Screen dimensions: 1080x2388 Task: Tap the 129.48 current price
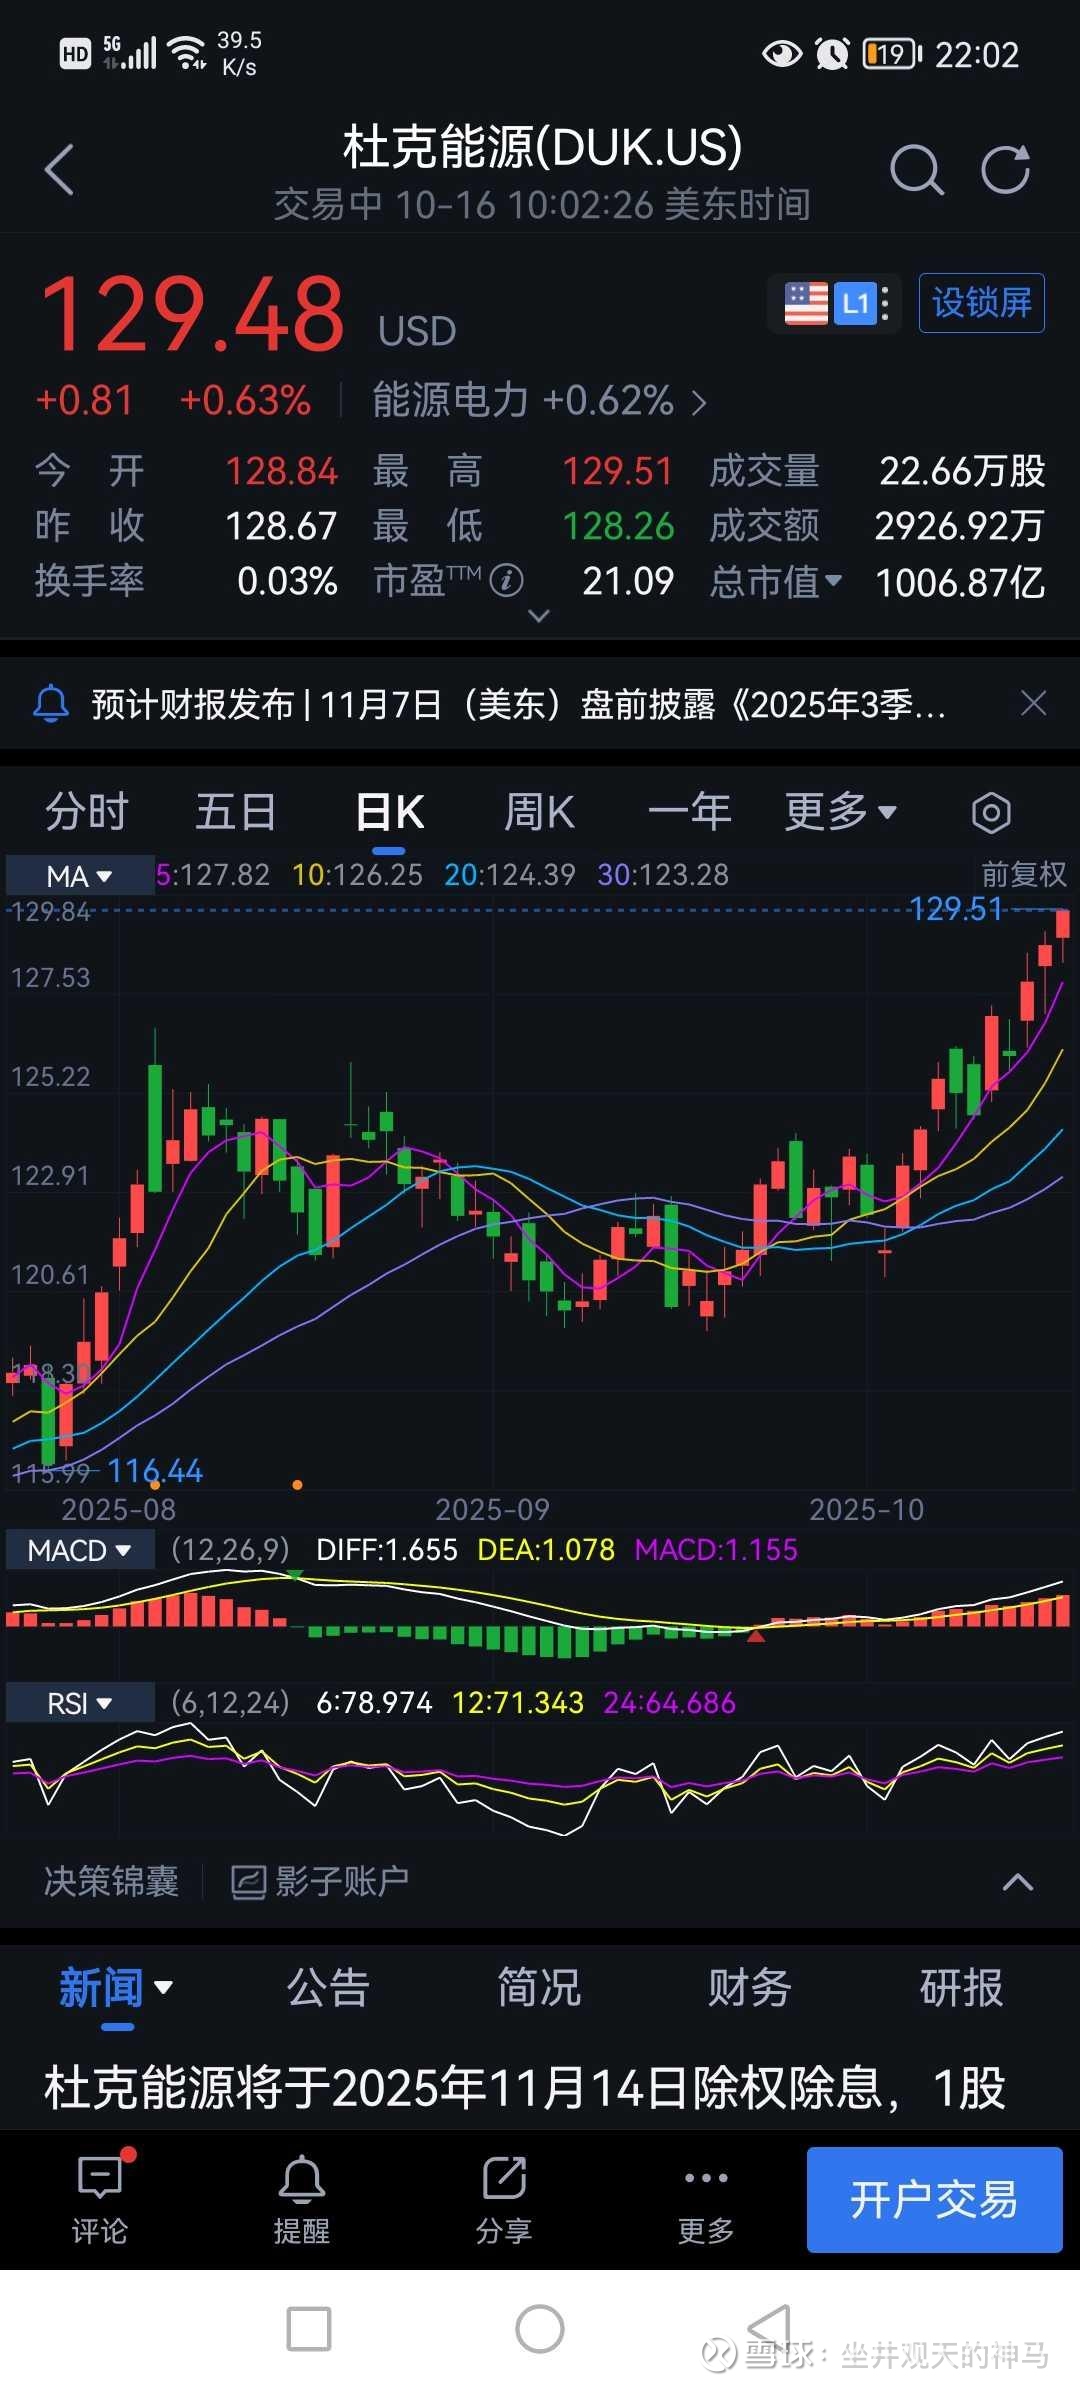193,315
